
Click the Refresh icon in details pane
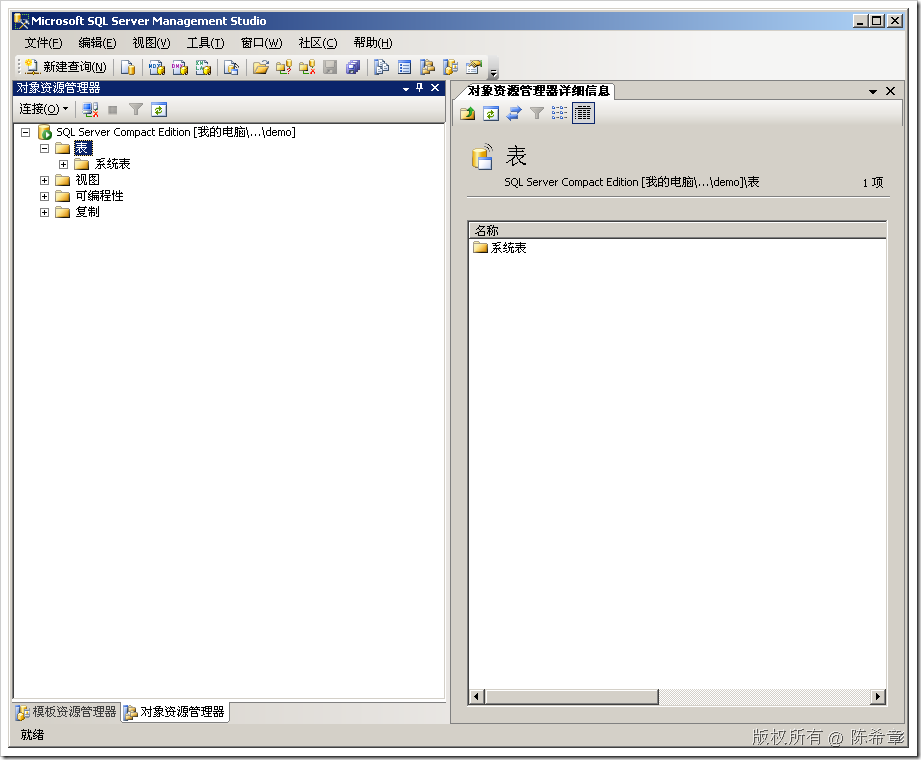point(491,113)
